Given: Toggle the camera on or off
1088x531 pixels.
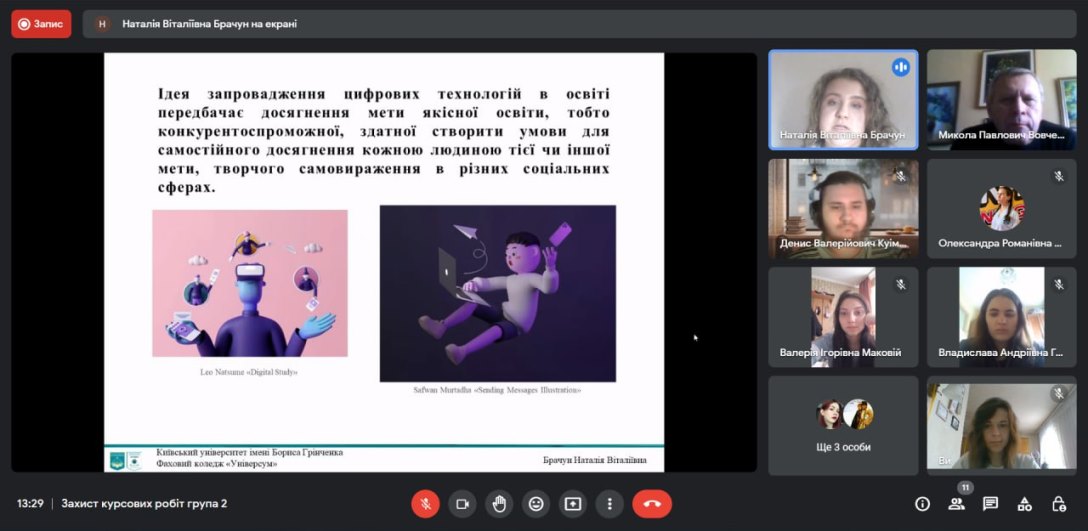Looking at the screenshot, I should (462, 504).
